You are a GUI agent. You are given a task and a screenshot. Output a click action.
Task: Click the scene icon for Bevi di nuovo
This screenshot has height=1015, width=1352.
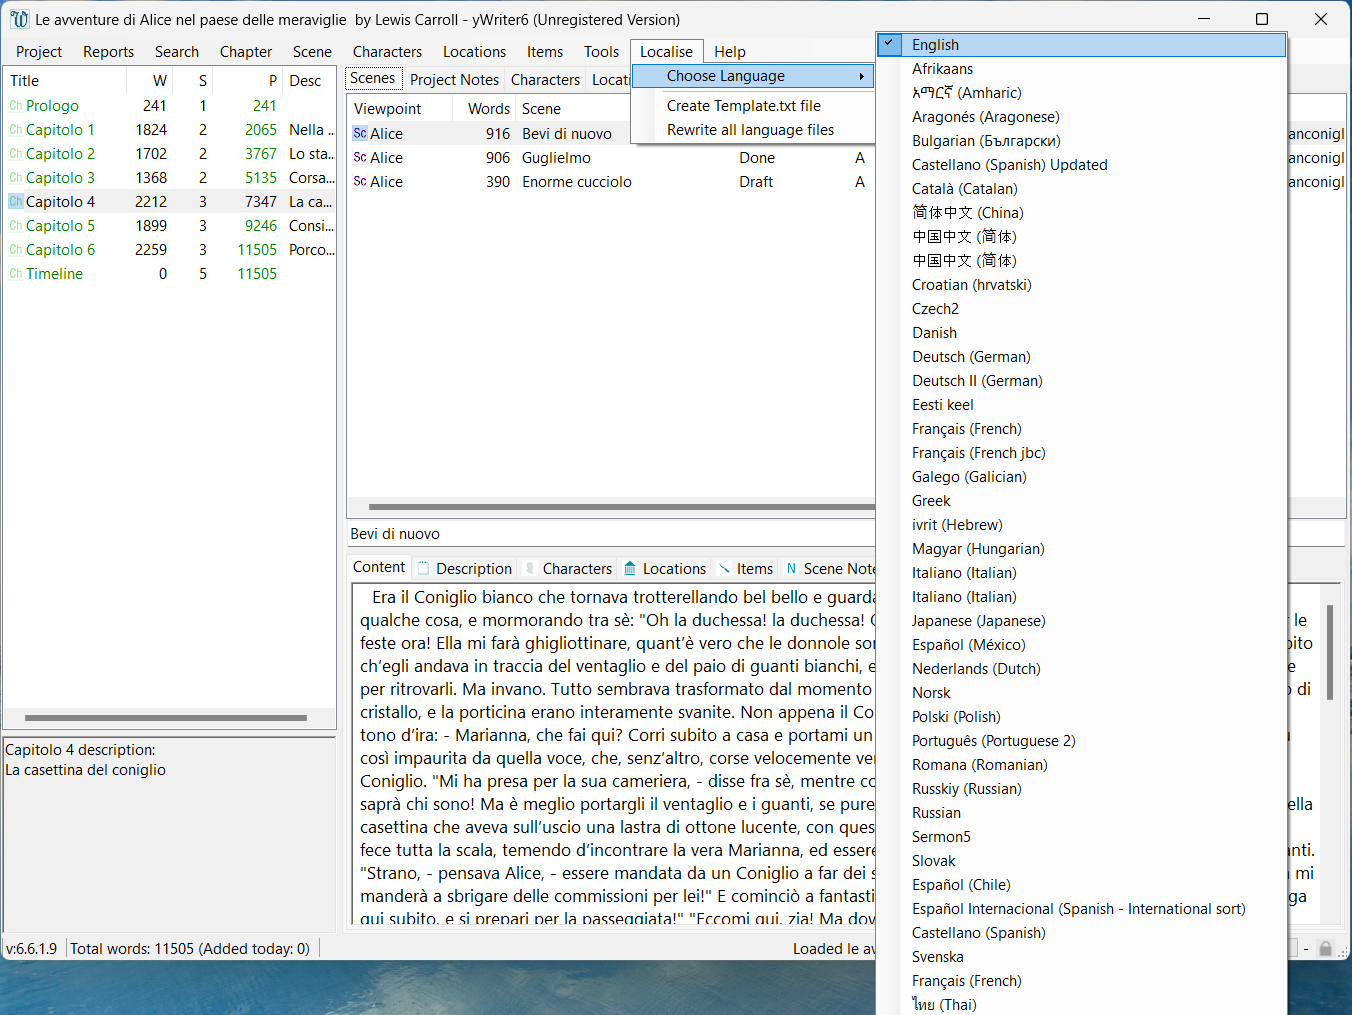[360, 134]
